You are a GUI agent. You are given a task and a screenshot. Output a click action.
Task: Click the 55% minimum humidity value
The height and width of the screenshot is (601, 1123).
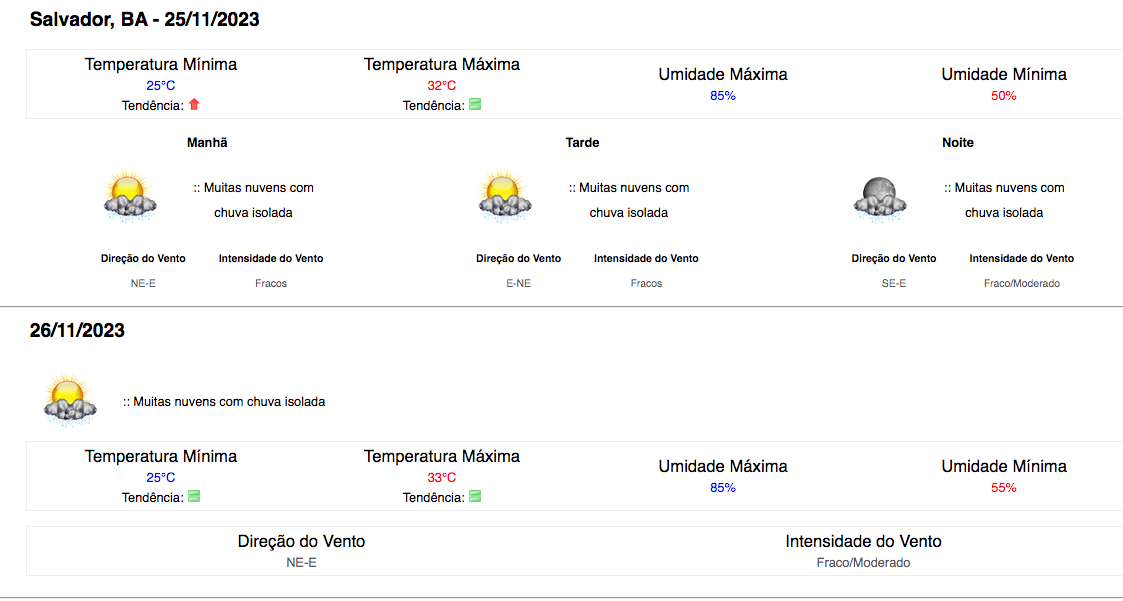1003,488
